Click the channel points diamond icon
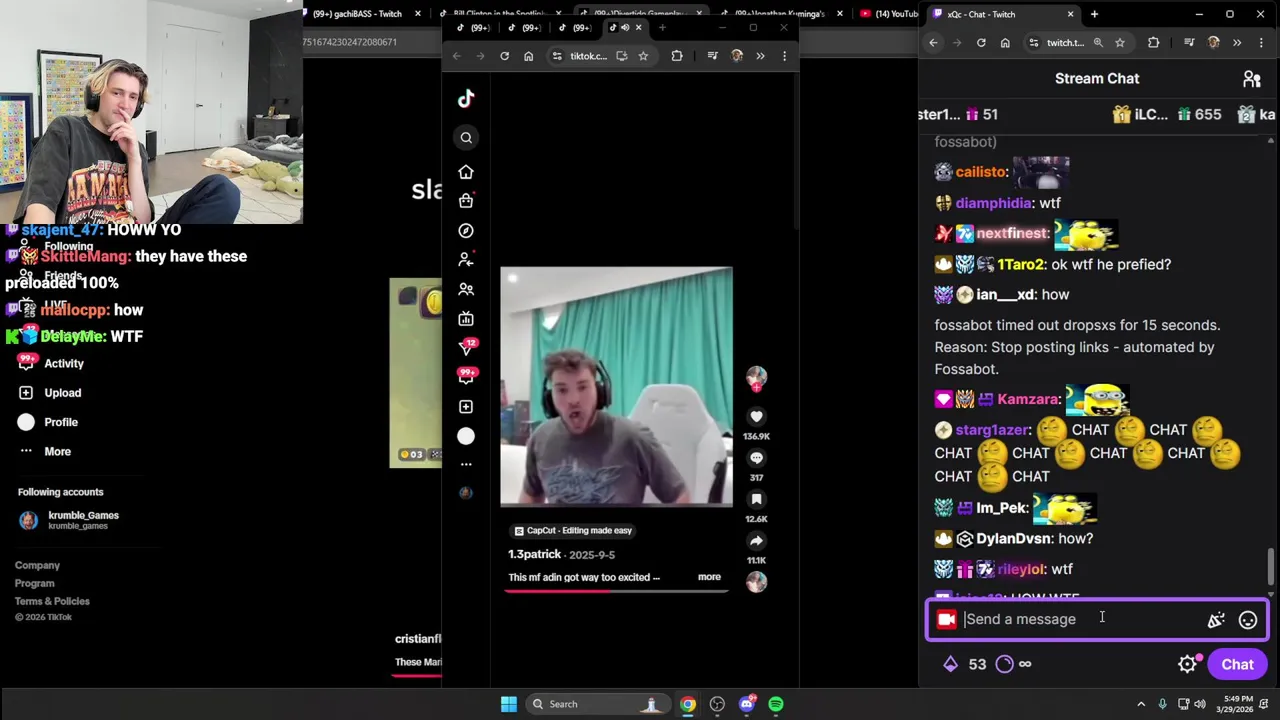 click(x=951, y=664)
